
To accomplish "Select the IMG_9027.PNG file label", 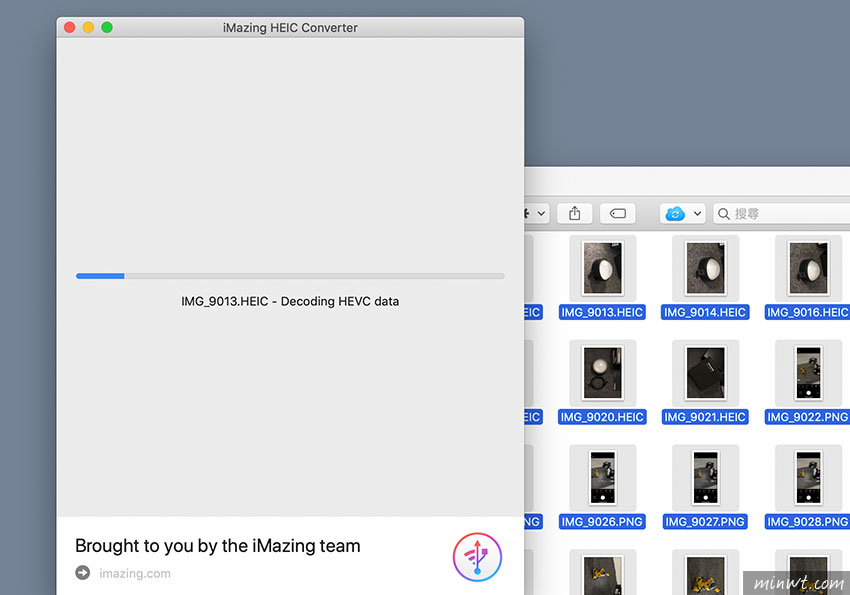I will 705,521.
